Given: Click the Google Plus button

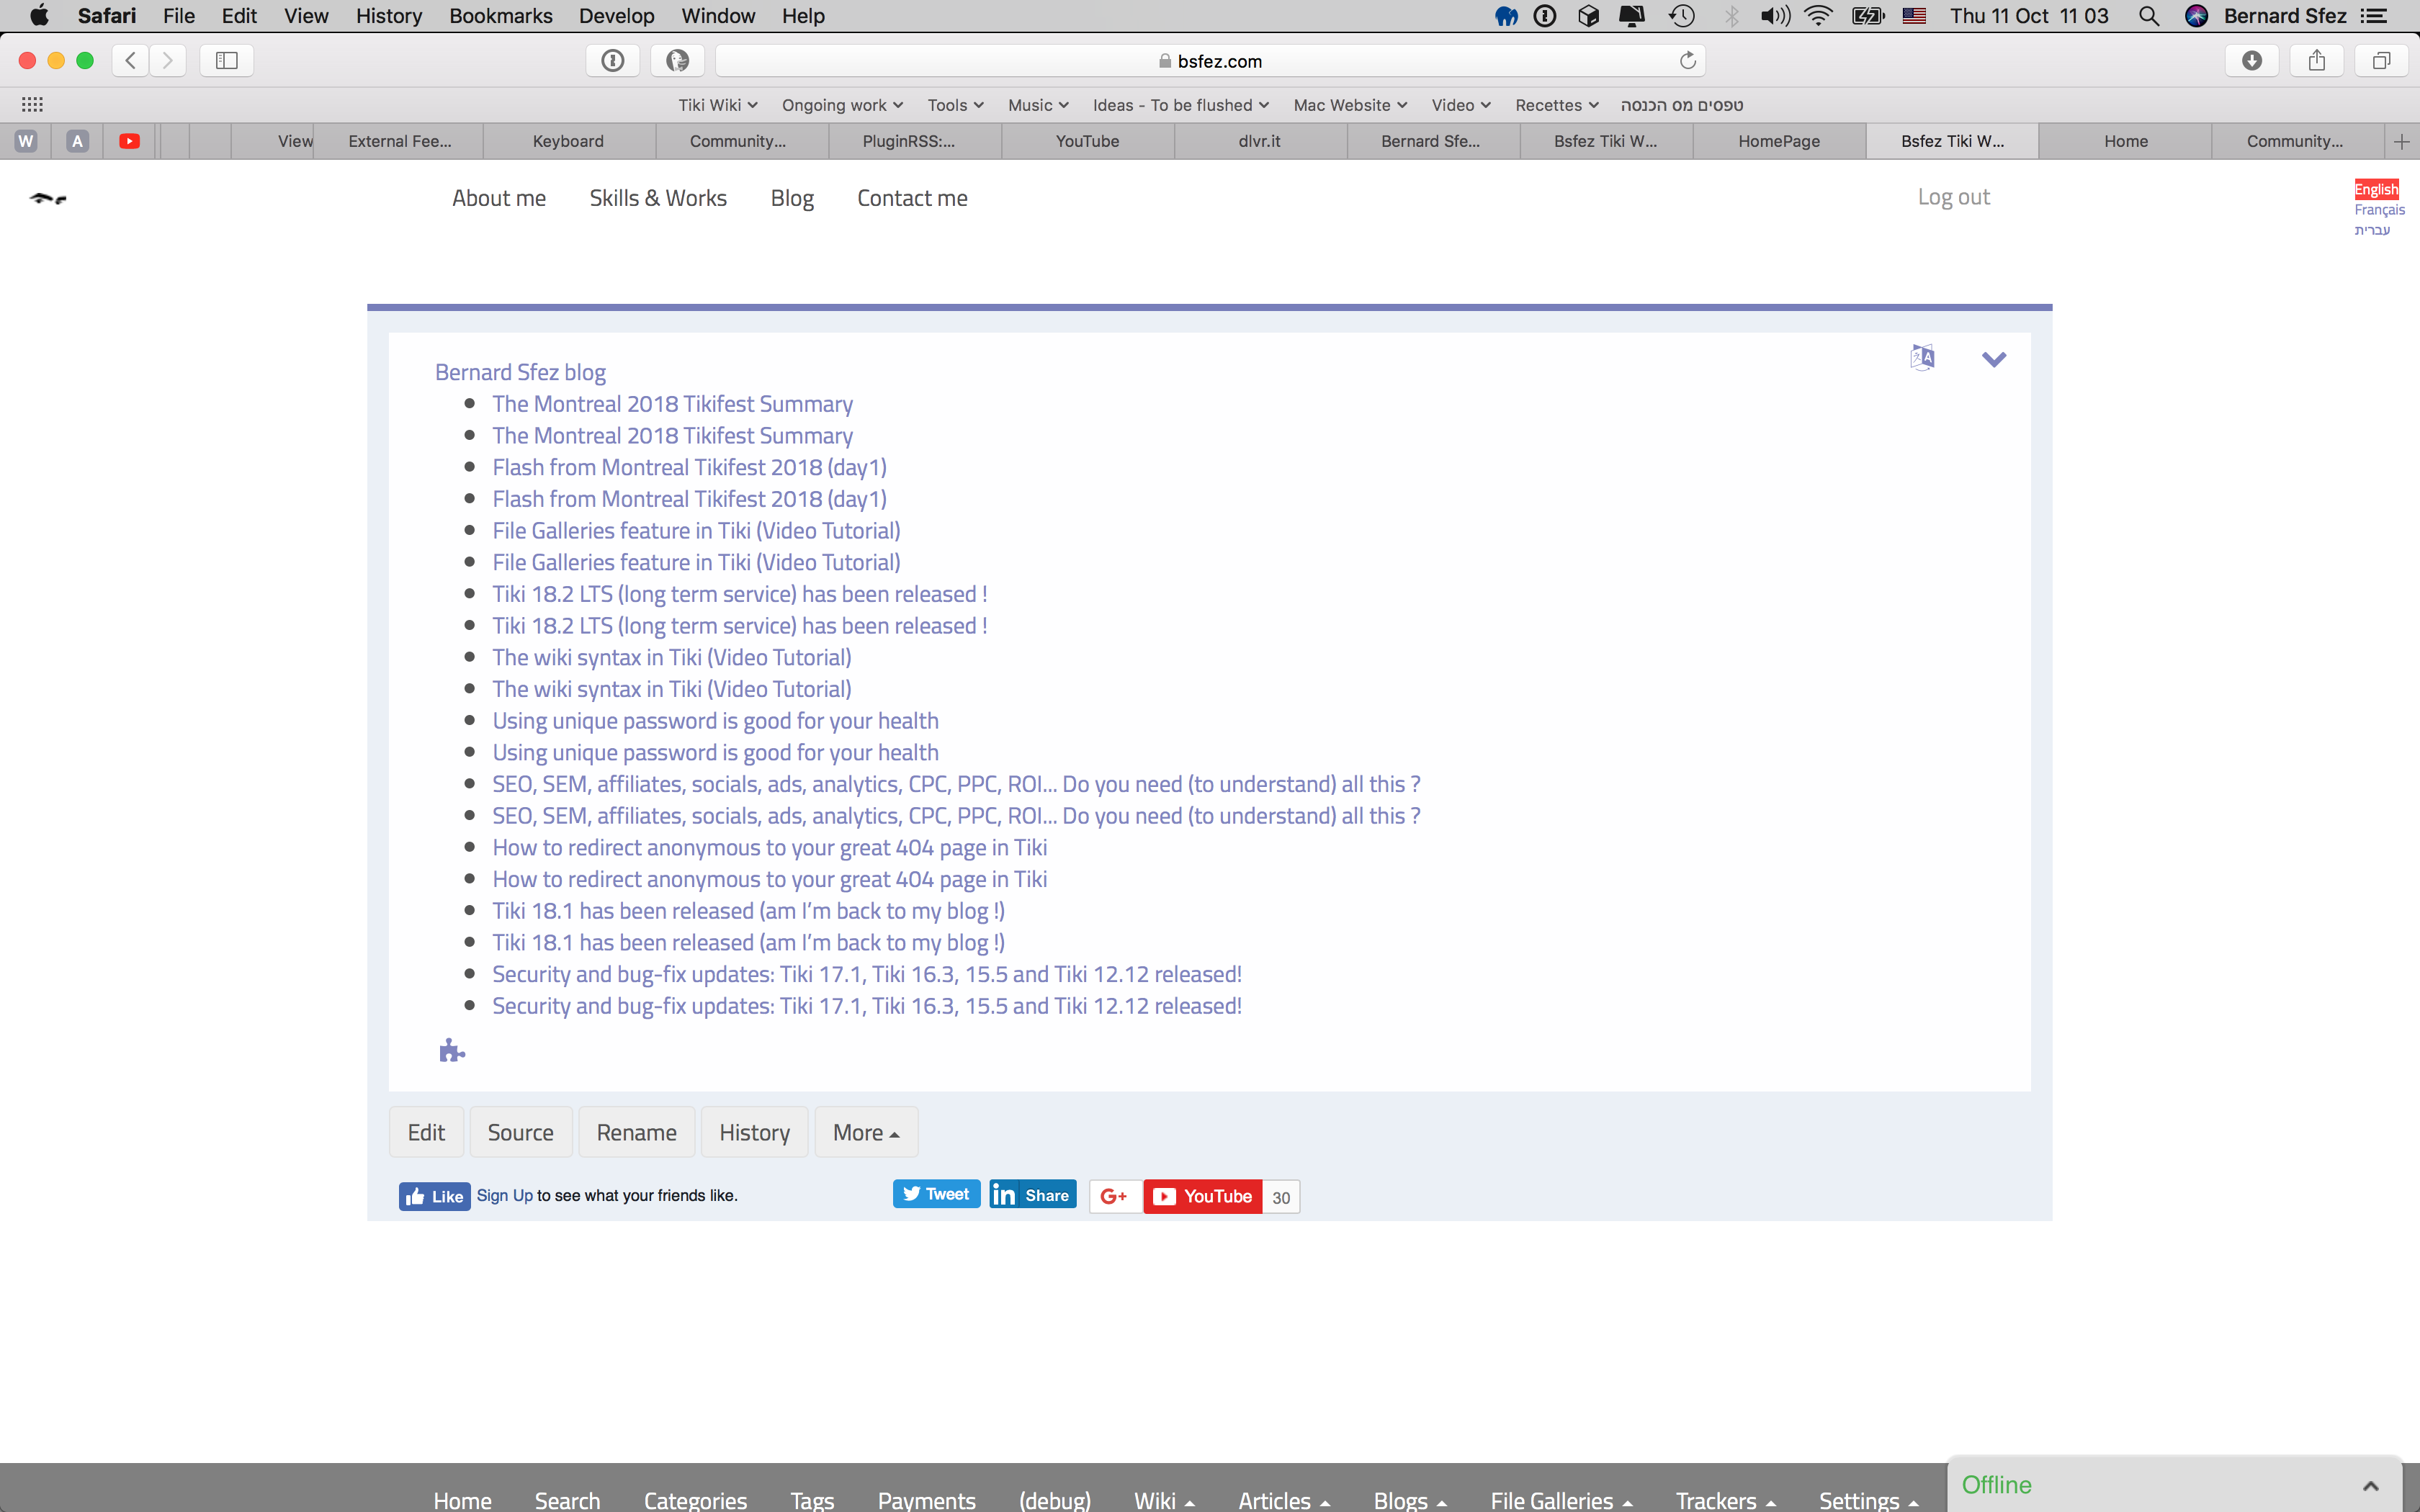Looking at the screenshot, I should pos(1114,1196).
